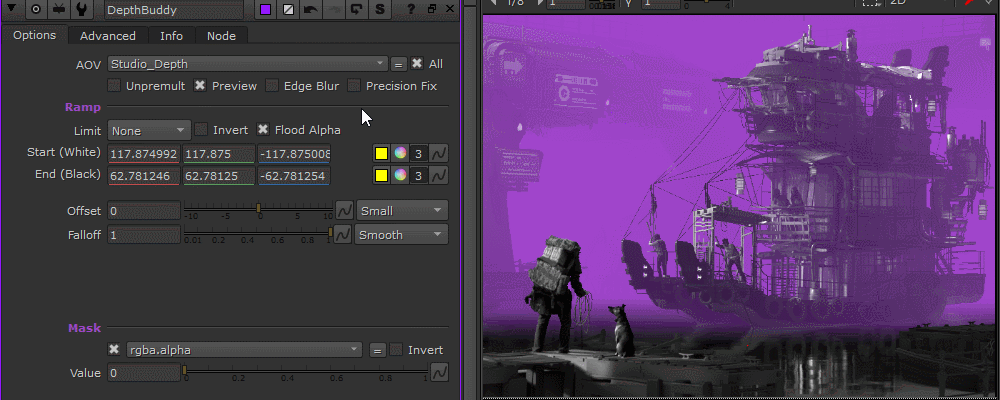The width and height of the screenshot is (1000, 400).
Task: Disable the Flood Alpha checkbox
Action: pyautogui.click(x=263, y=130)
